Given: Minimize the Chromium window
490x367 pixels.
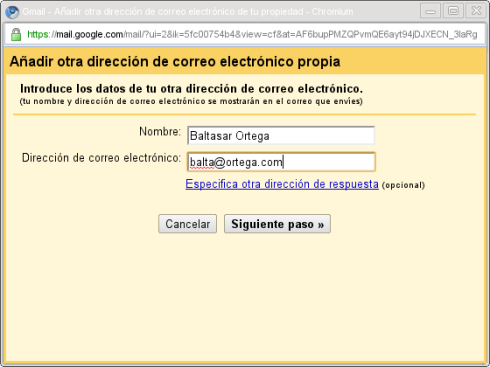Looking at the screenshot, I should coord(430,11).
